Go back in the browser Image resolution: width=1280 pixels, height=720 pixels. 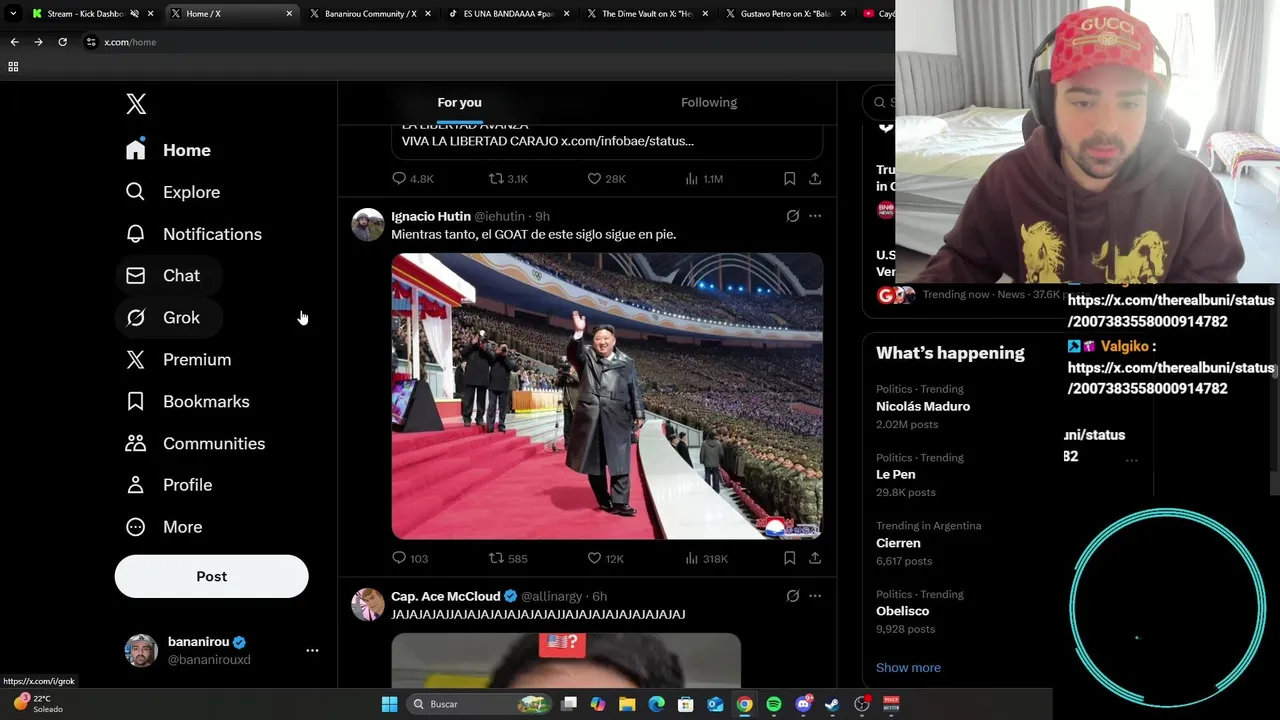tap(14, 42)
